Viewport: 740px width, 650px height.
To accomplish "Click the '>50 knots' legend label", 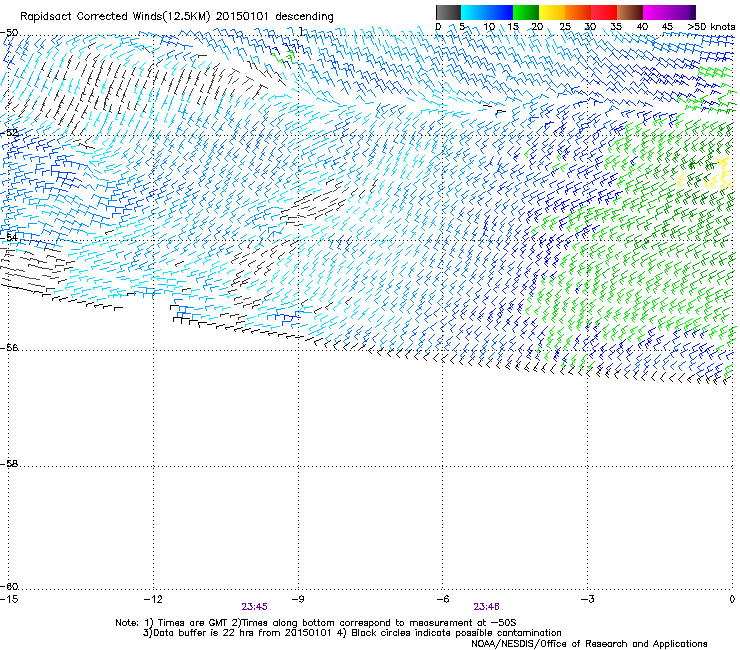I will click(x=711, y=27).
